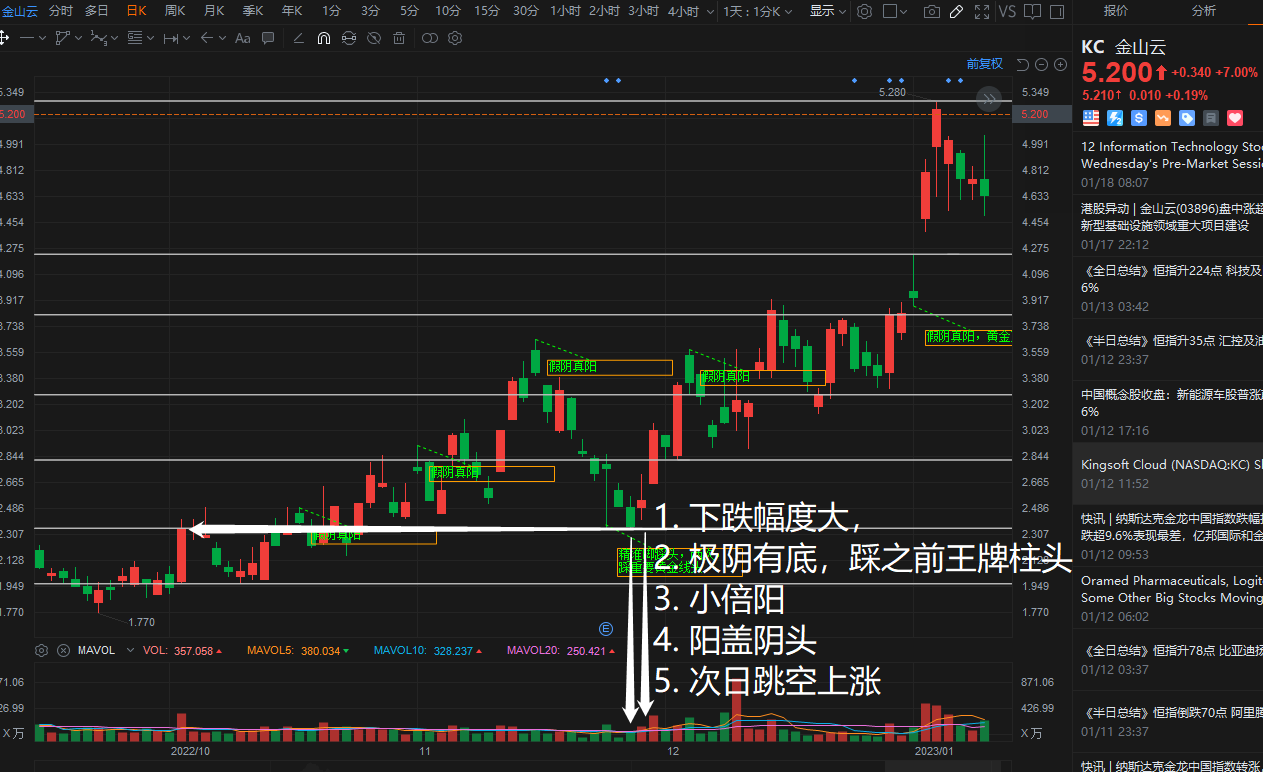Select 周K weekly candlestick tab
This screenshot has height=772, width=1263.
coord(175,11)
